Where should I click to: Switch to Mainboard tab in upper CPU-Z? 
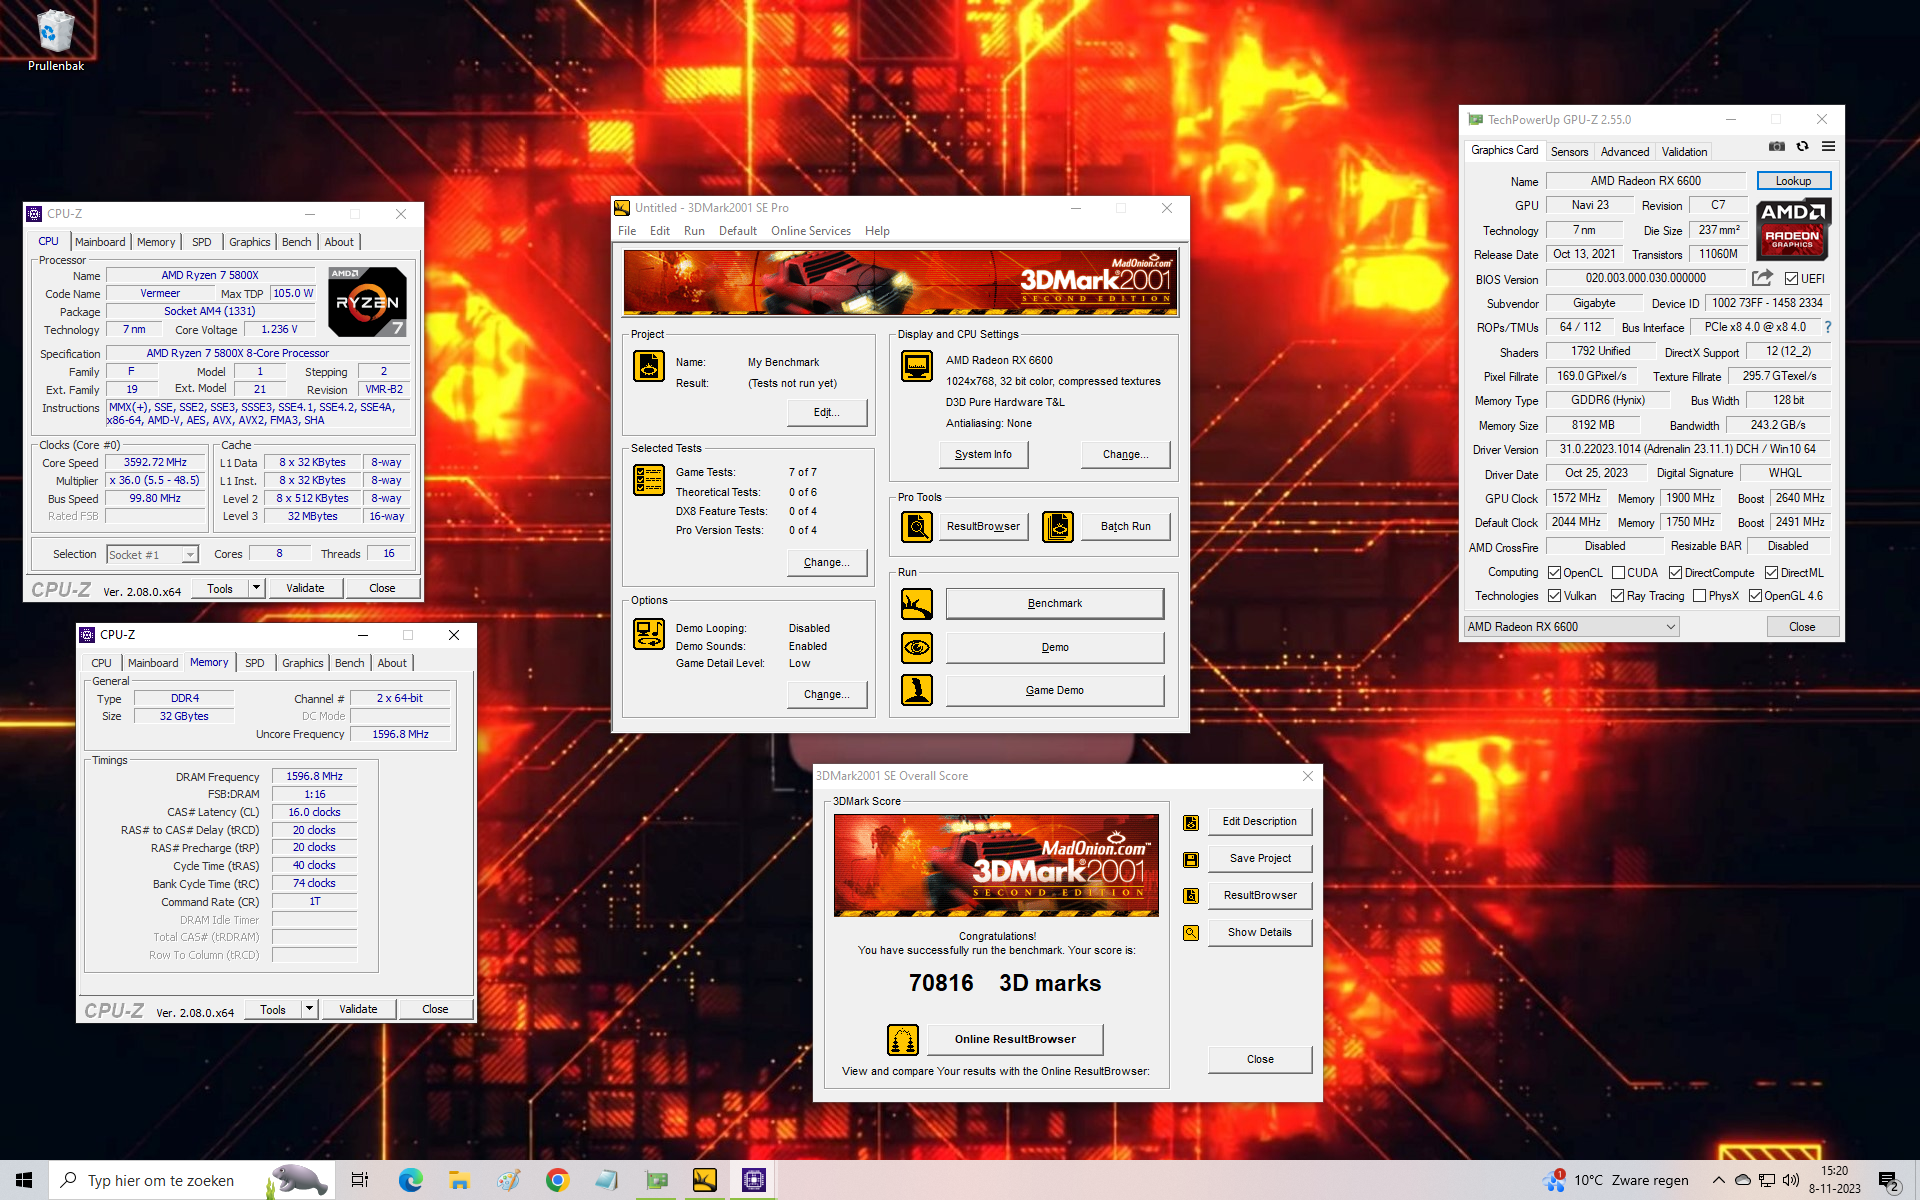coord(100,242)
